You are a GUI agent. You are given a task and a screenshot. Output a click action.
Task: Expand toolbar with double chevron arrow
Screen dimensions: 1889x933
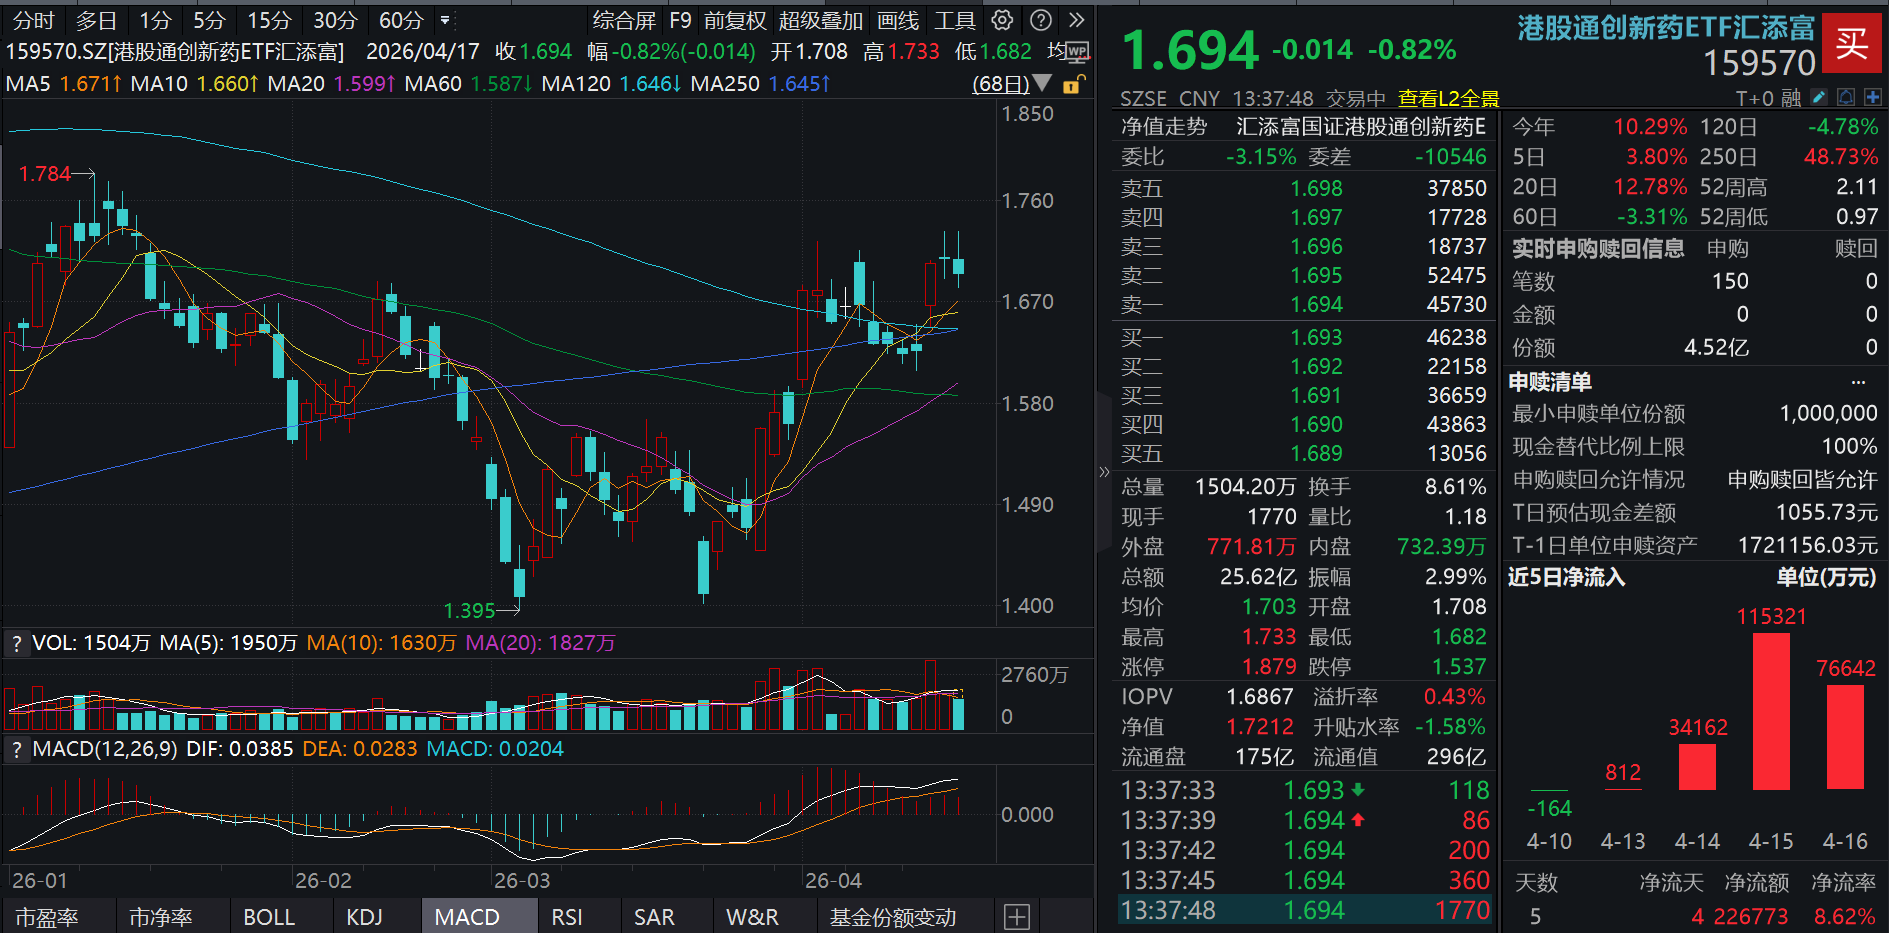coord(1076,20)
